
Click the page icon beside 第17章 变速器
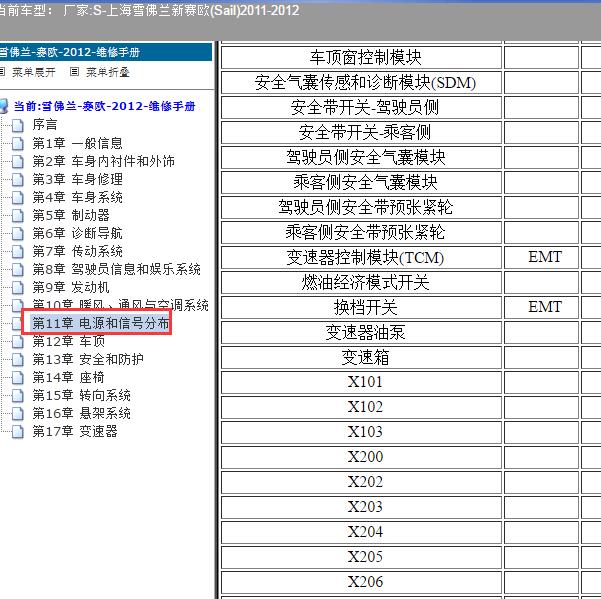18,432
